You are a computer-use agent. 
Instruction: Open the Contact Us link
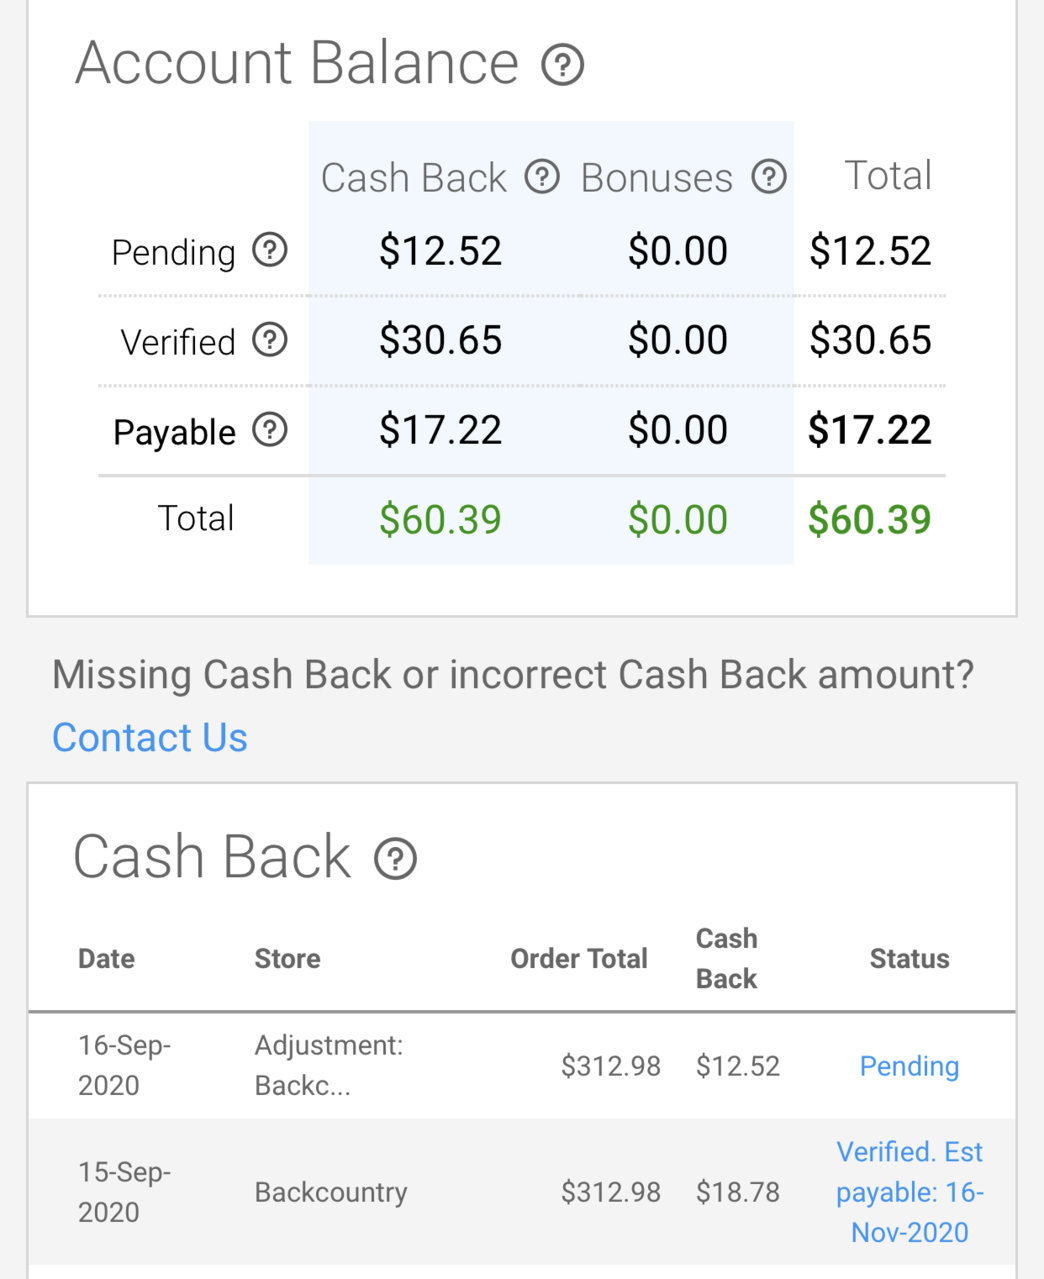(x=150, y=737)
